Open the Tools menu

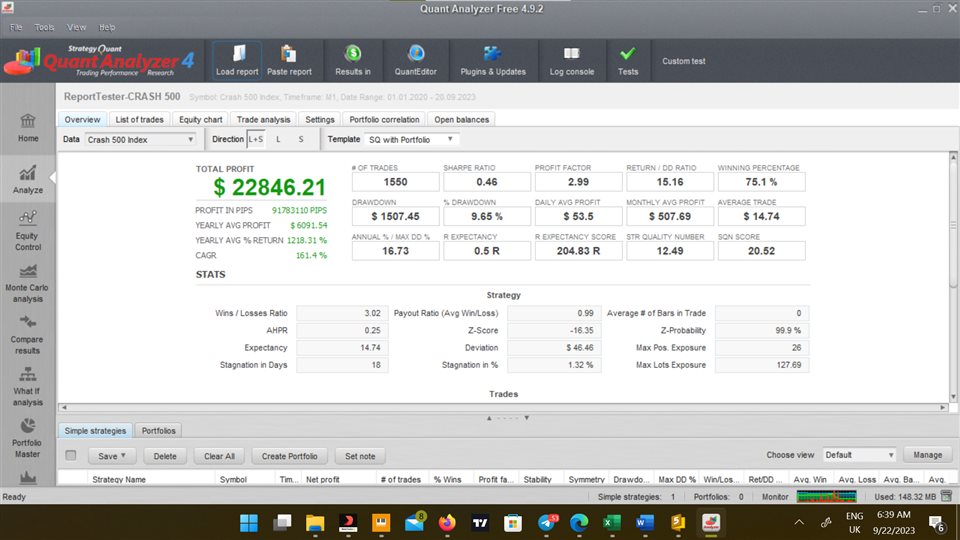click(x=44, y=27)
